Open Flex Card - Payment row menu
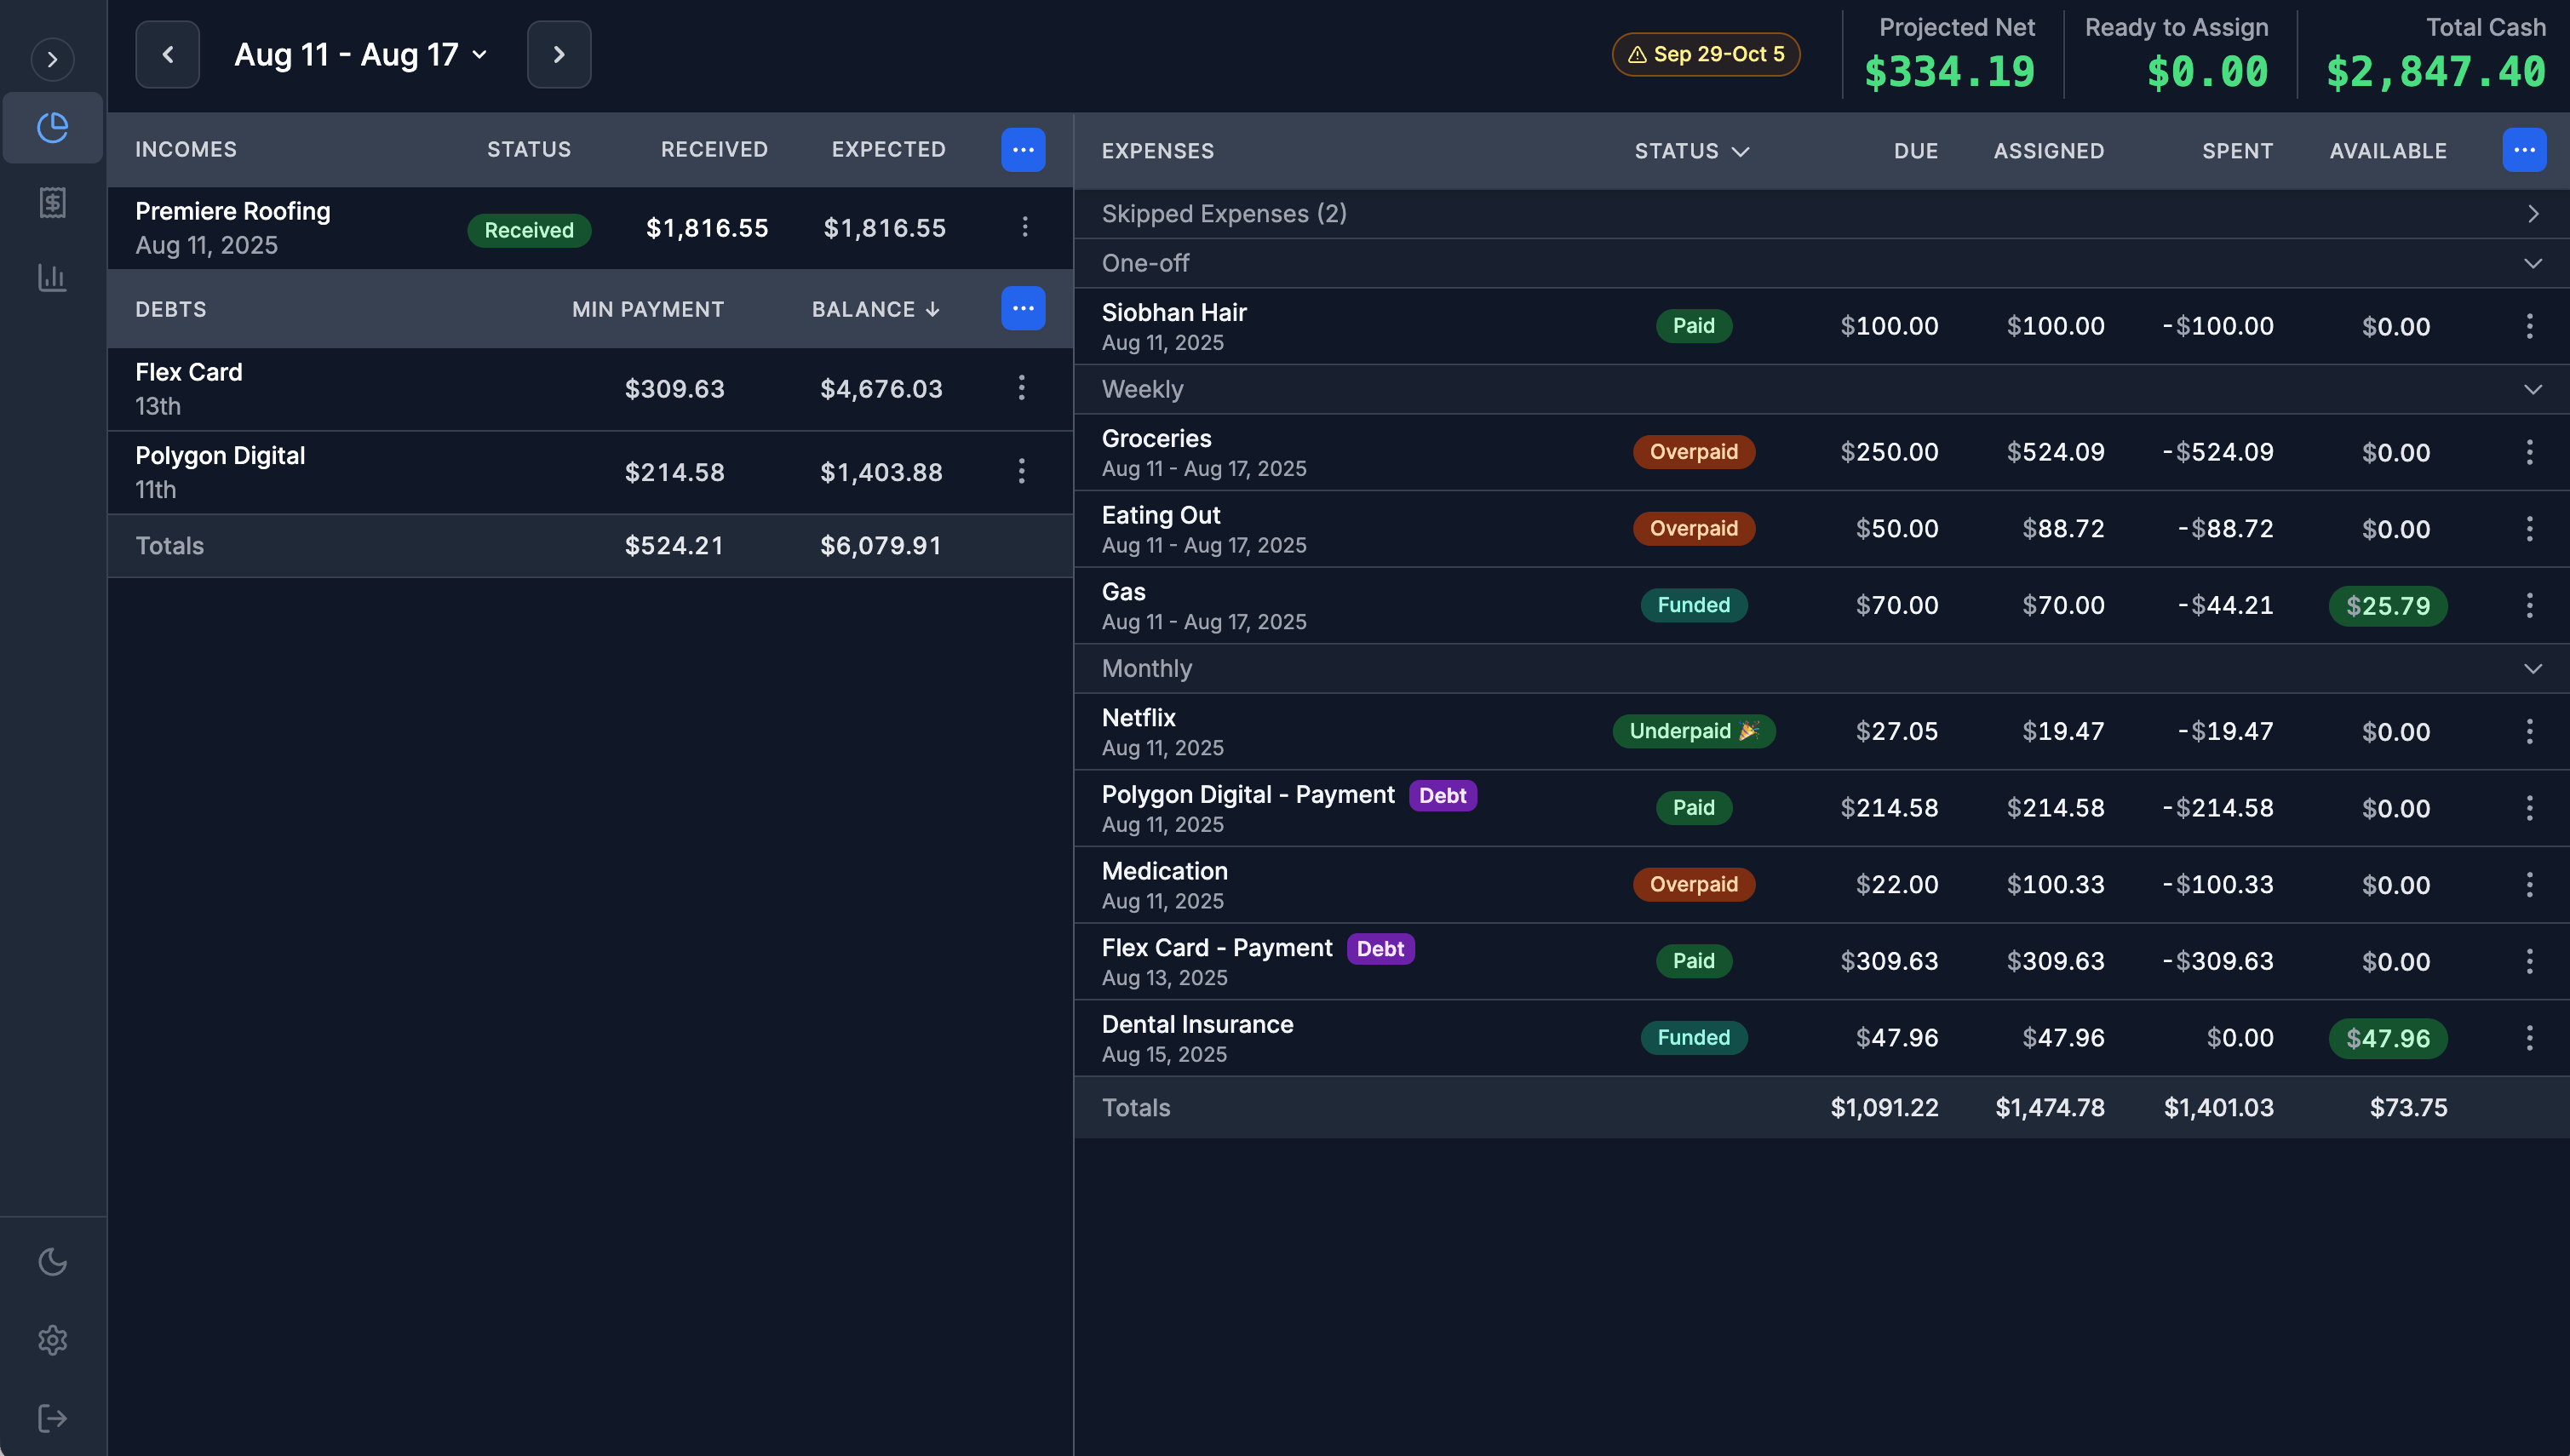The width and height of the screenshot is (2570, 1456). 2529,961
